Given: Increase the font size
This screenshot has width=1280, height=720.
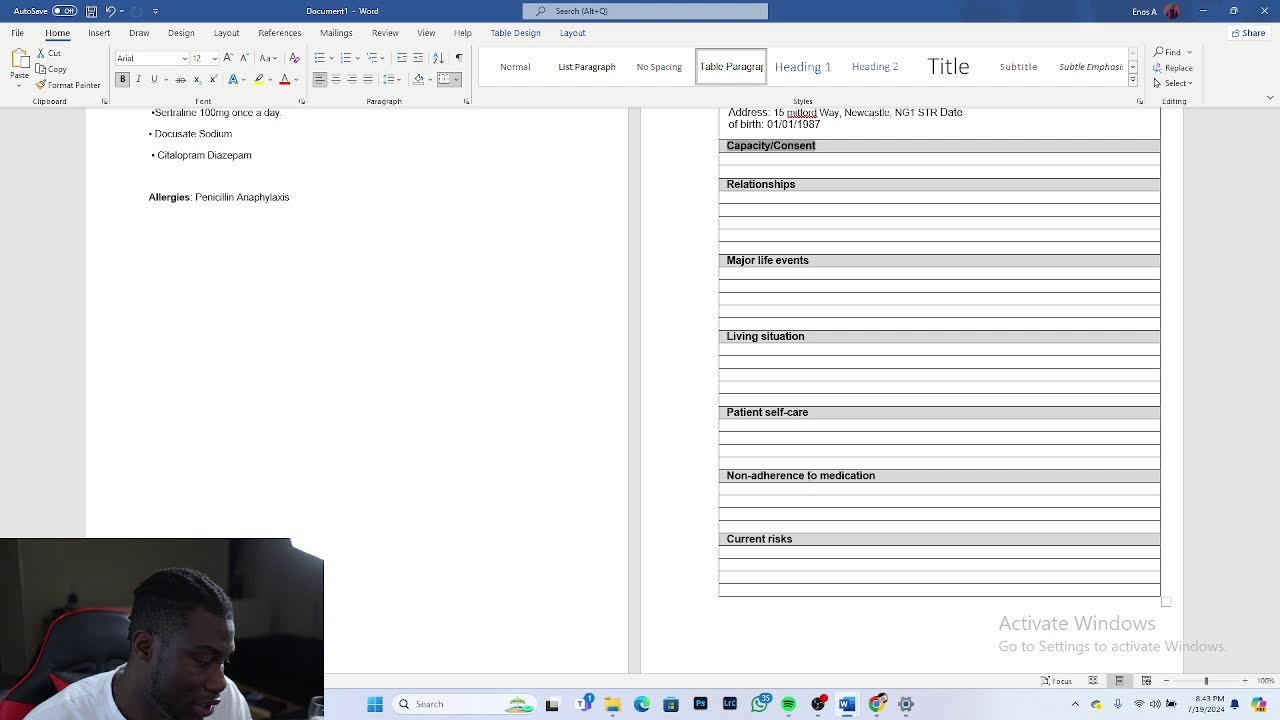Looking at the screenshot, I should pos(228,57).
